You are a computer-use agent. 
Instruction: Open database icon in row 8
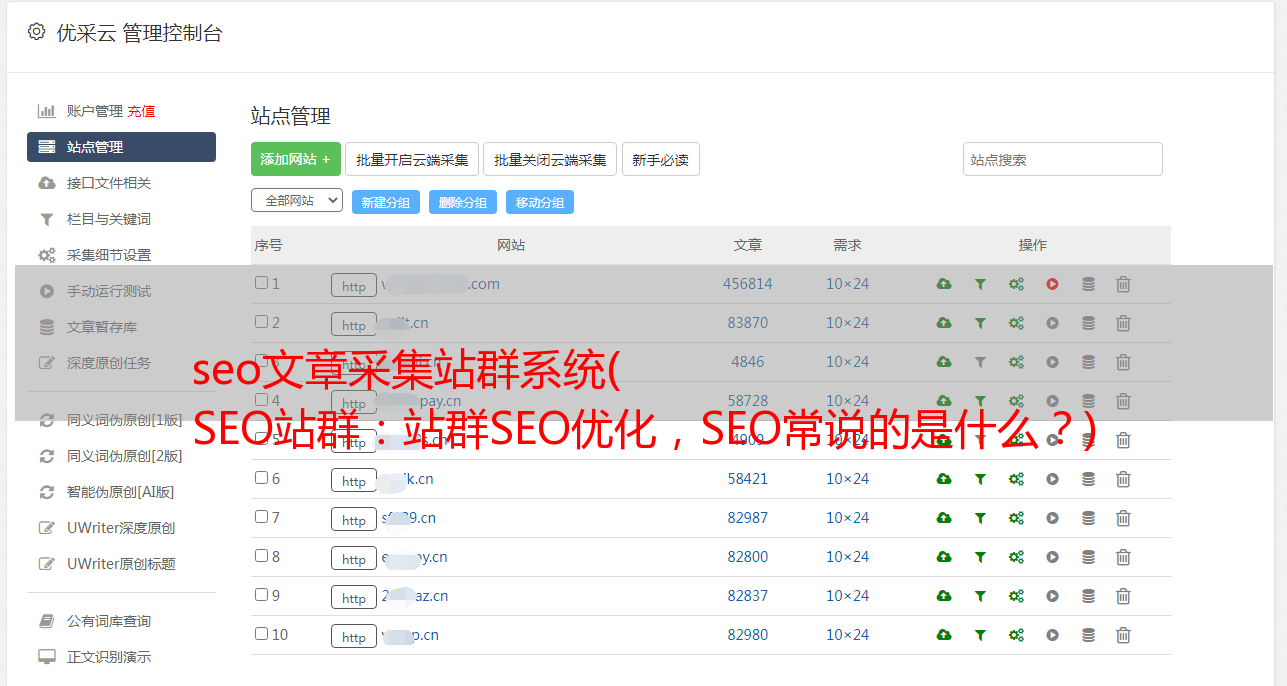[x=1088, y=557]
